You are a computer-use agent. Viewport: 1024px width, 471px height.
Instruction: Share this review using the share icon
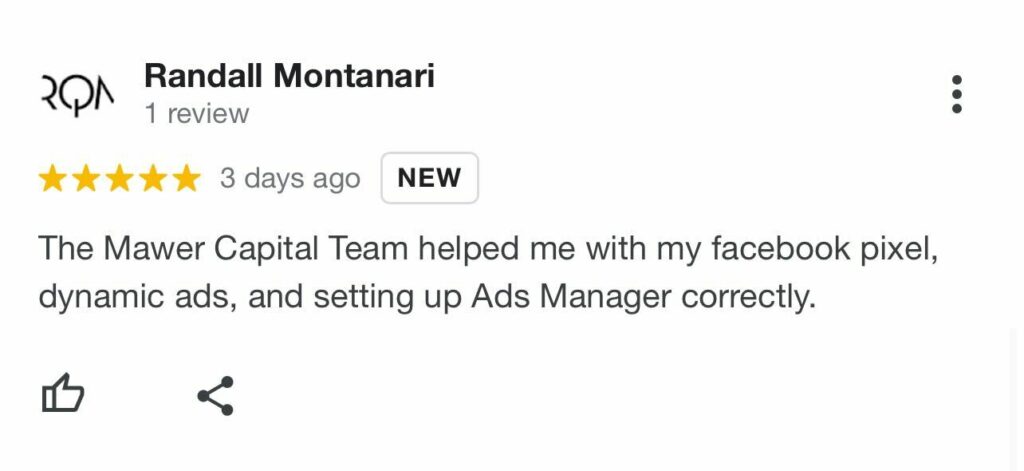216,395
